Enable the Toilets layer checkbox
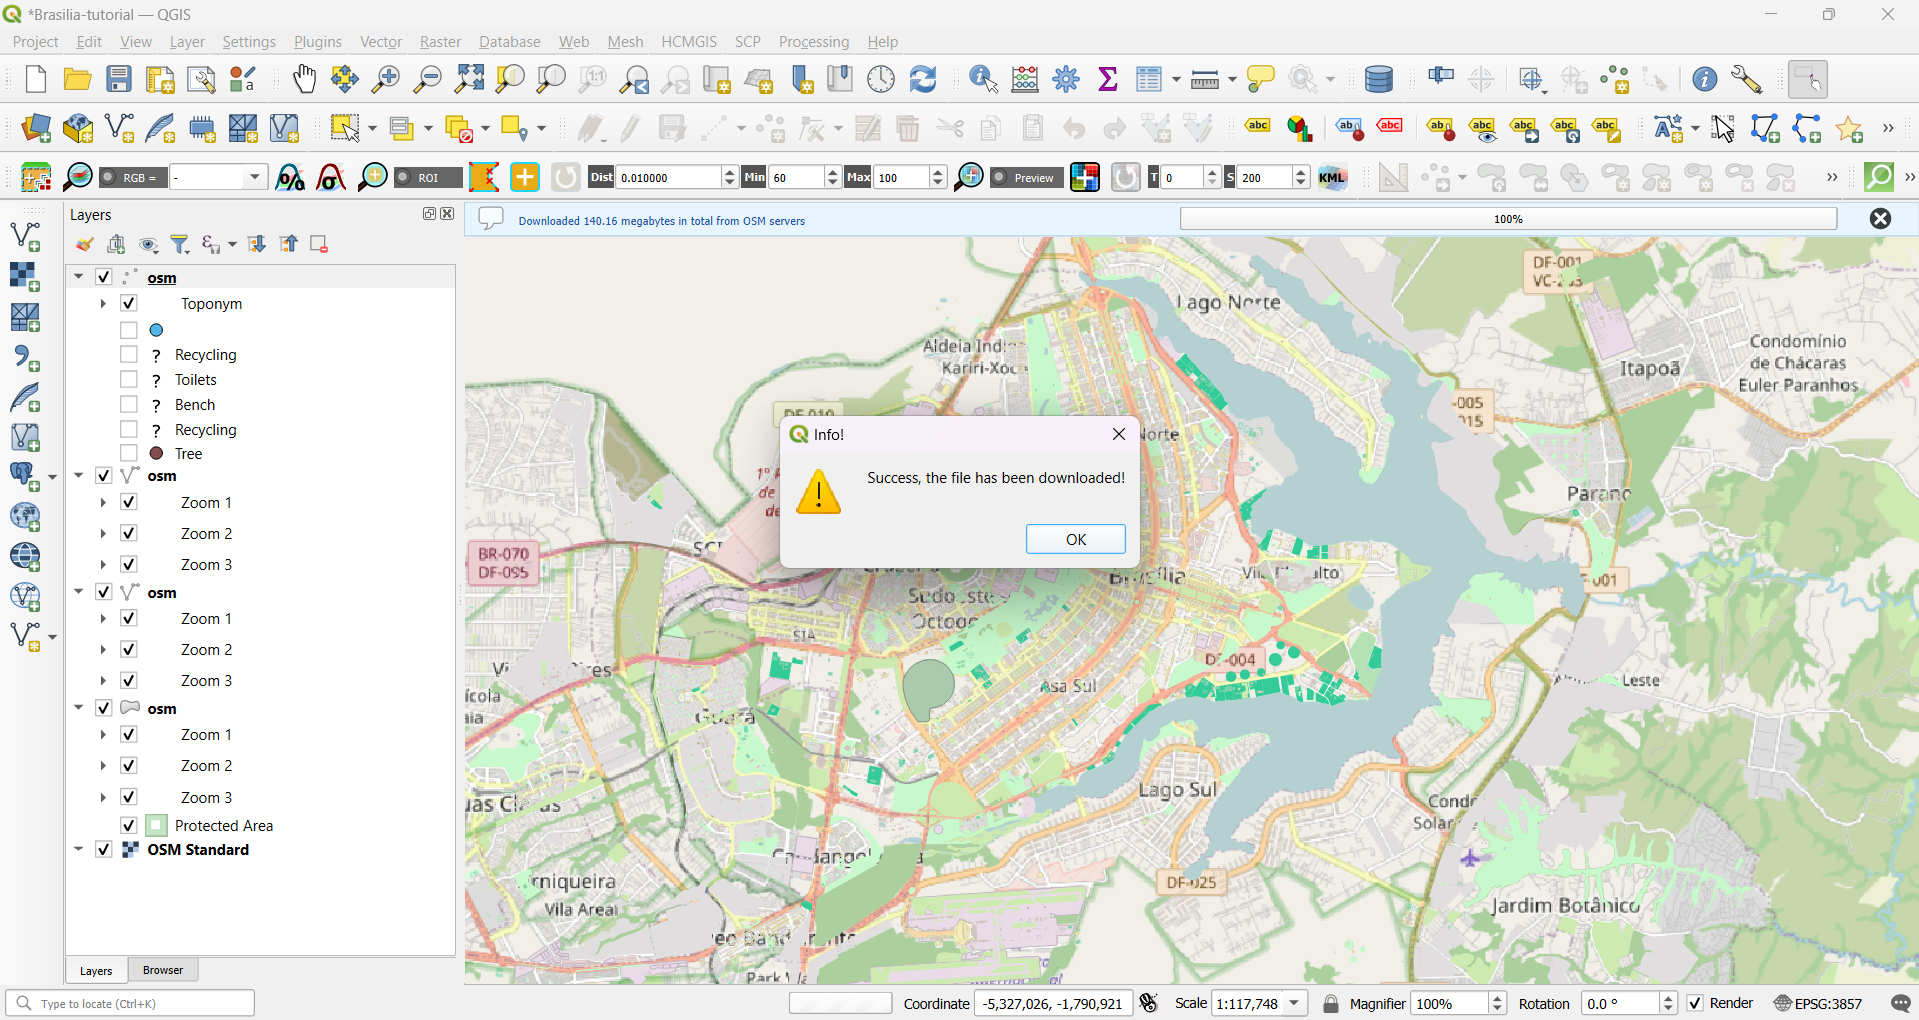Image resolution: width=1919 pixels, height=1020 pixels. [x=128, y=379]
